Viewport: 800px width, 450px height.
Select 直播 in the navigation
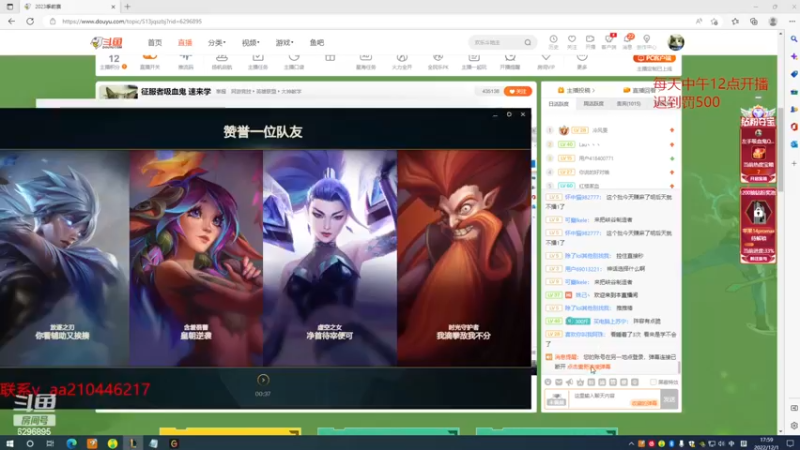pyautogui.click(x=185, y=42)
